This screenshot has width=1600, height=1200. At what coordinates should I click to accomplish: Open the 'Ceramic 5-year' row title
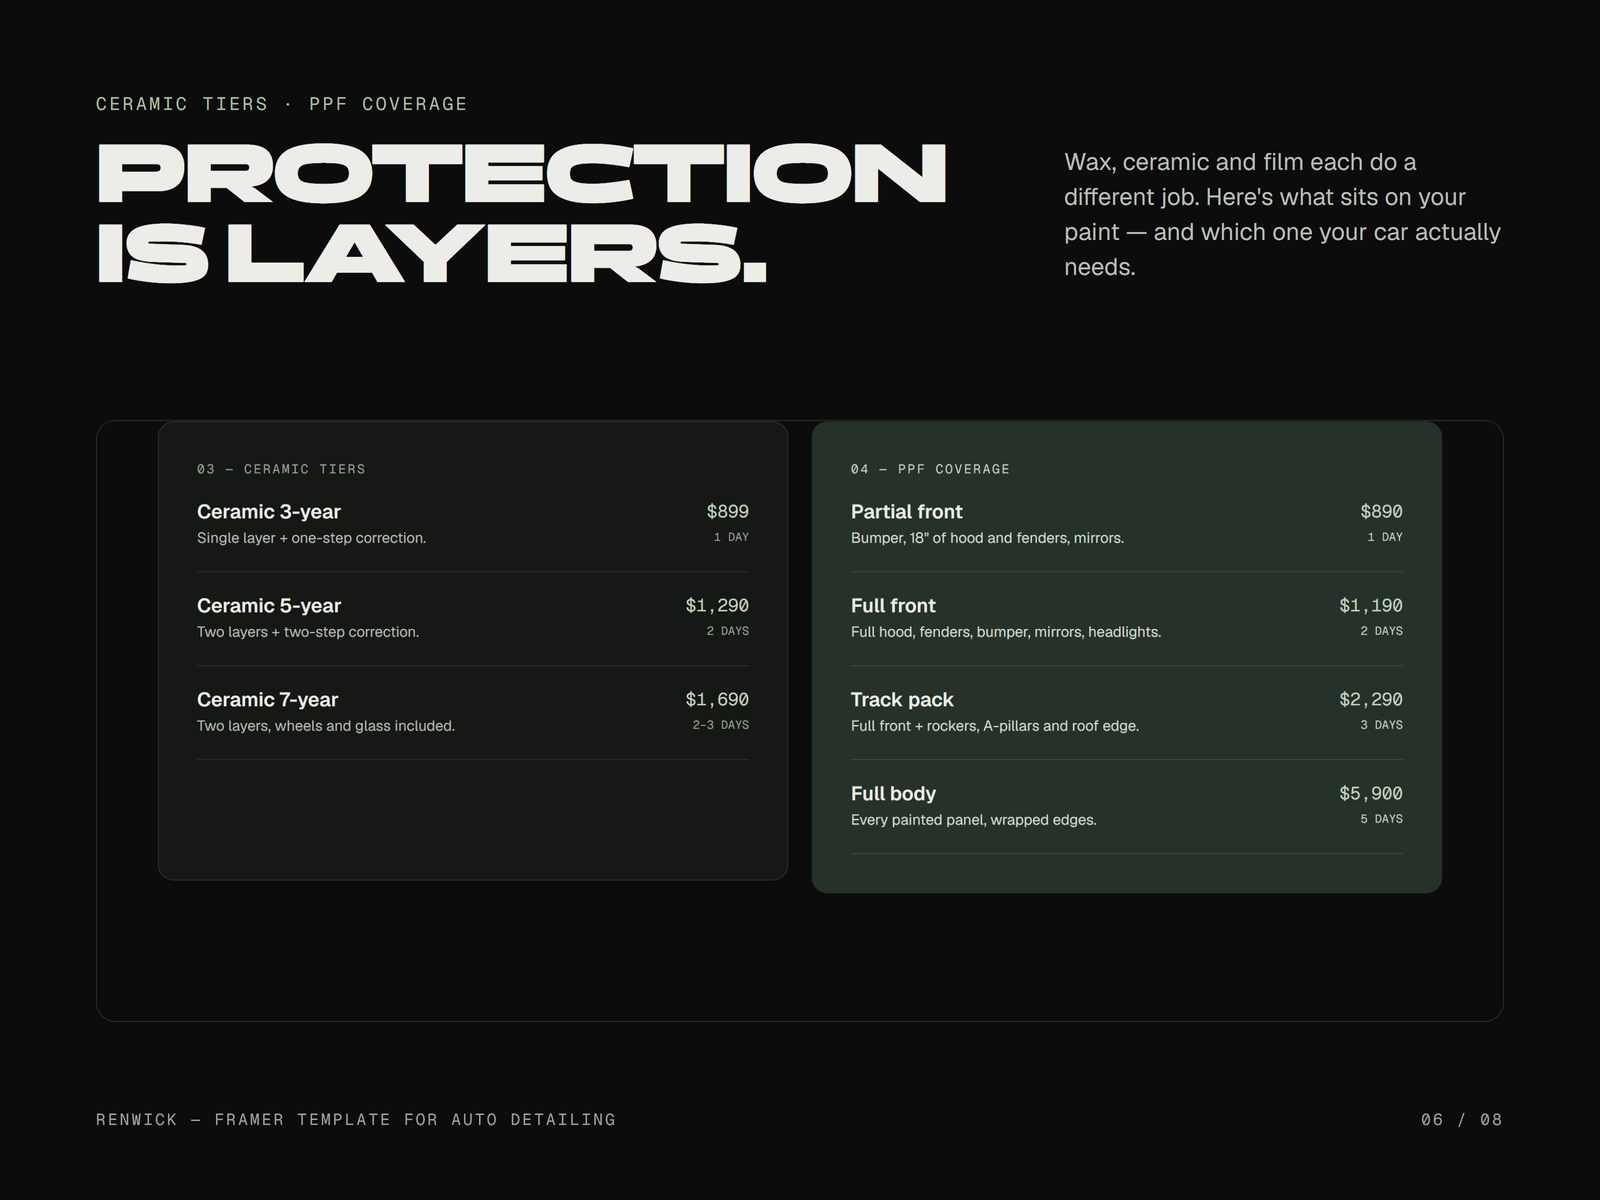[269, 606]
